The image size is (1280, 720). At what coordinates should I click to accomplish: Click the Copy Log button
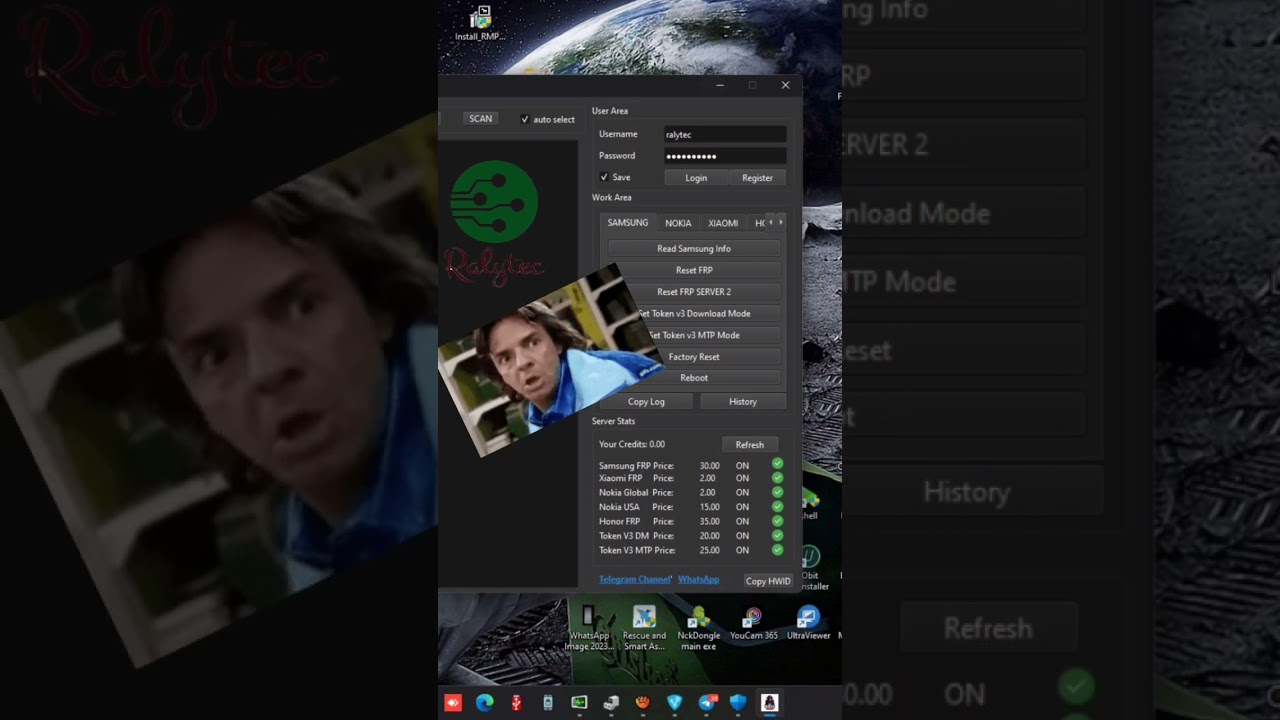coord(646,401)
